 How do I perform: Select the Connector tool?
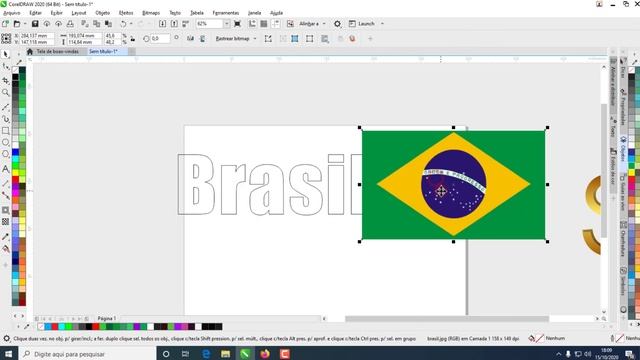tap(5, 196)
